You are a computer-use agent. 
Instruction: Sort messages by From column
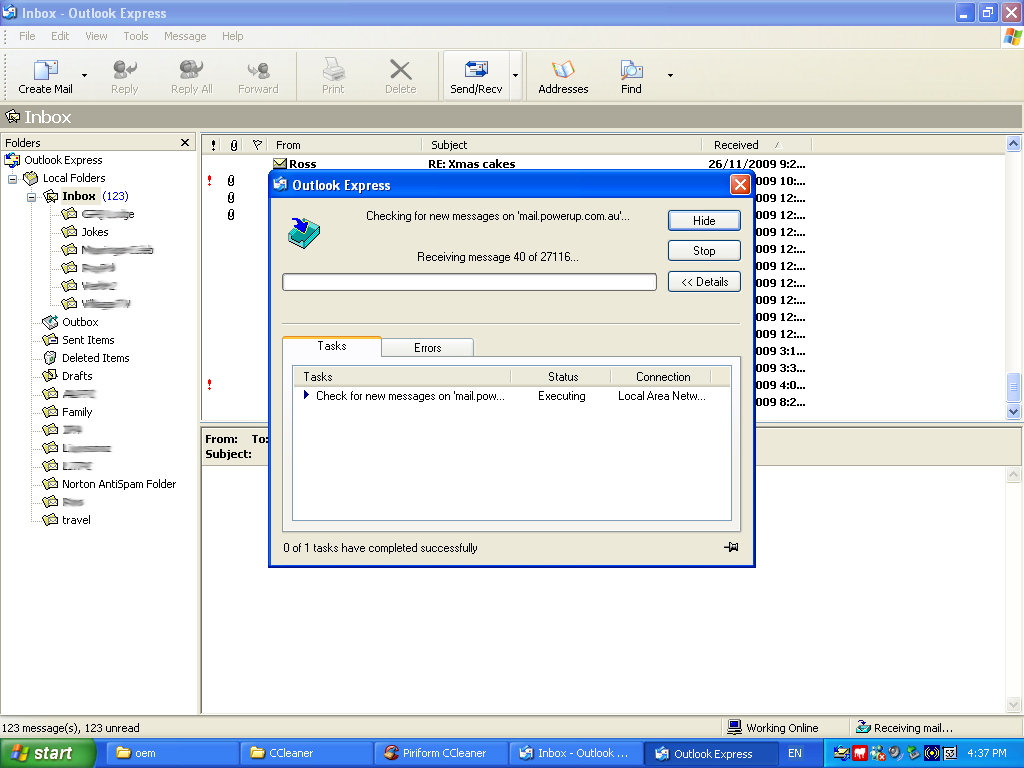(345, 145)
